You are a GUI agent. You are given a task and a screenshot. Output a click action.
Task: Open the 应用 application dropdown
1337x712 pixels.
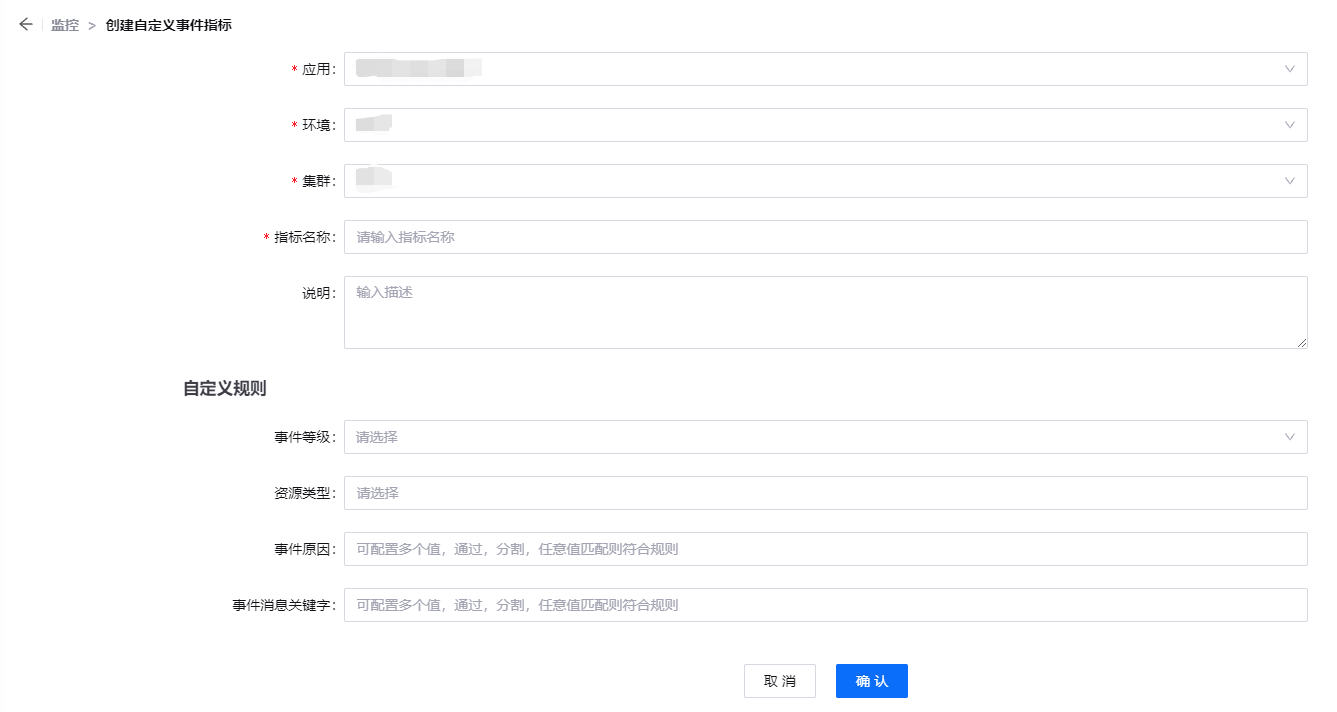coord(800,68)
